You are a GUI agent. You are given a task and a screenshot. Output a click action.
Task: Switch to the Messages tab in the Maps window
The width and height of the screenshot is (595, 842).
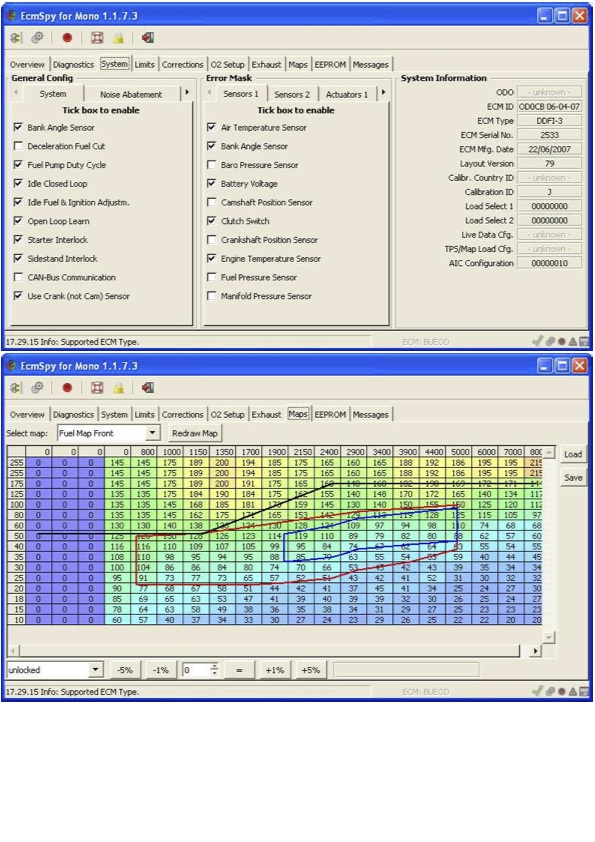click(x=371, y=415)
